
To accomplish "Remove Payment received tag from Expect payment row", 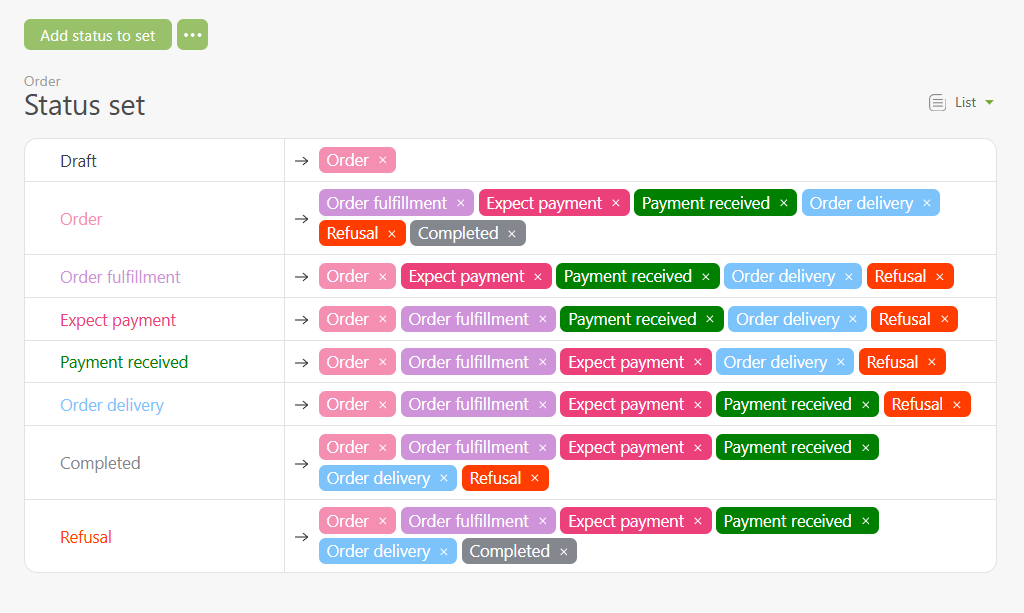I will (x=710, y=319).
